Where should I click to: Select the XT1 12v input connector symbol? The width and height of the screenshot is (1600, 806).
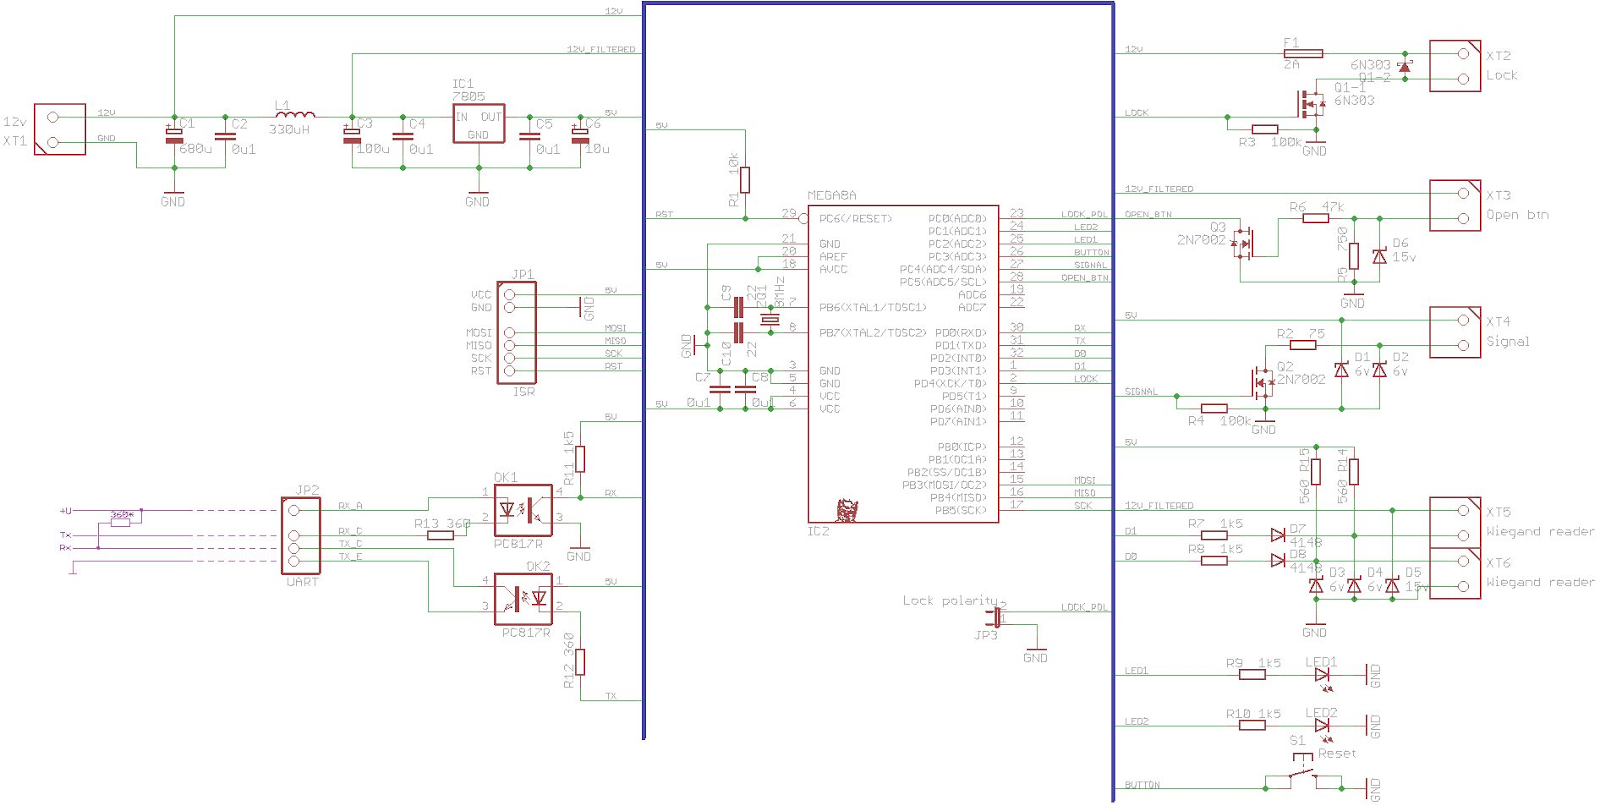point(59,129)
